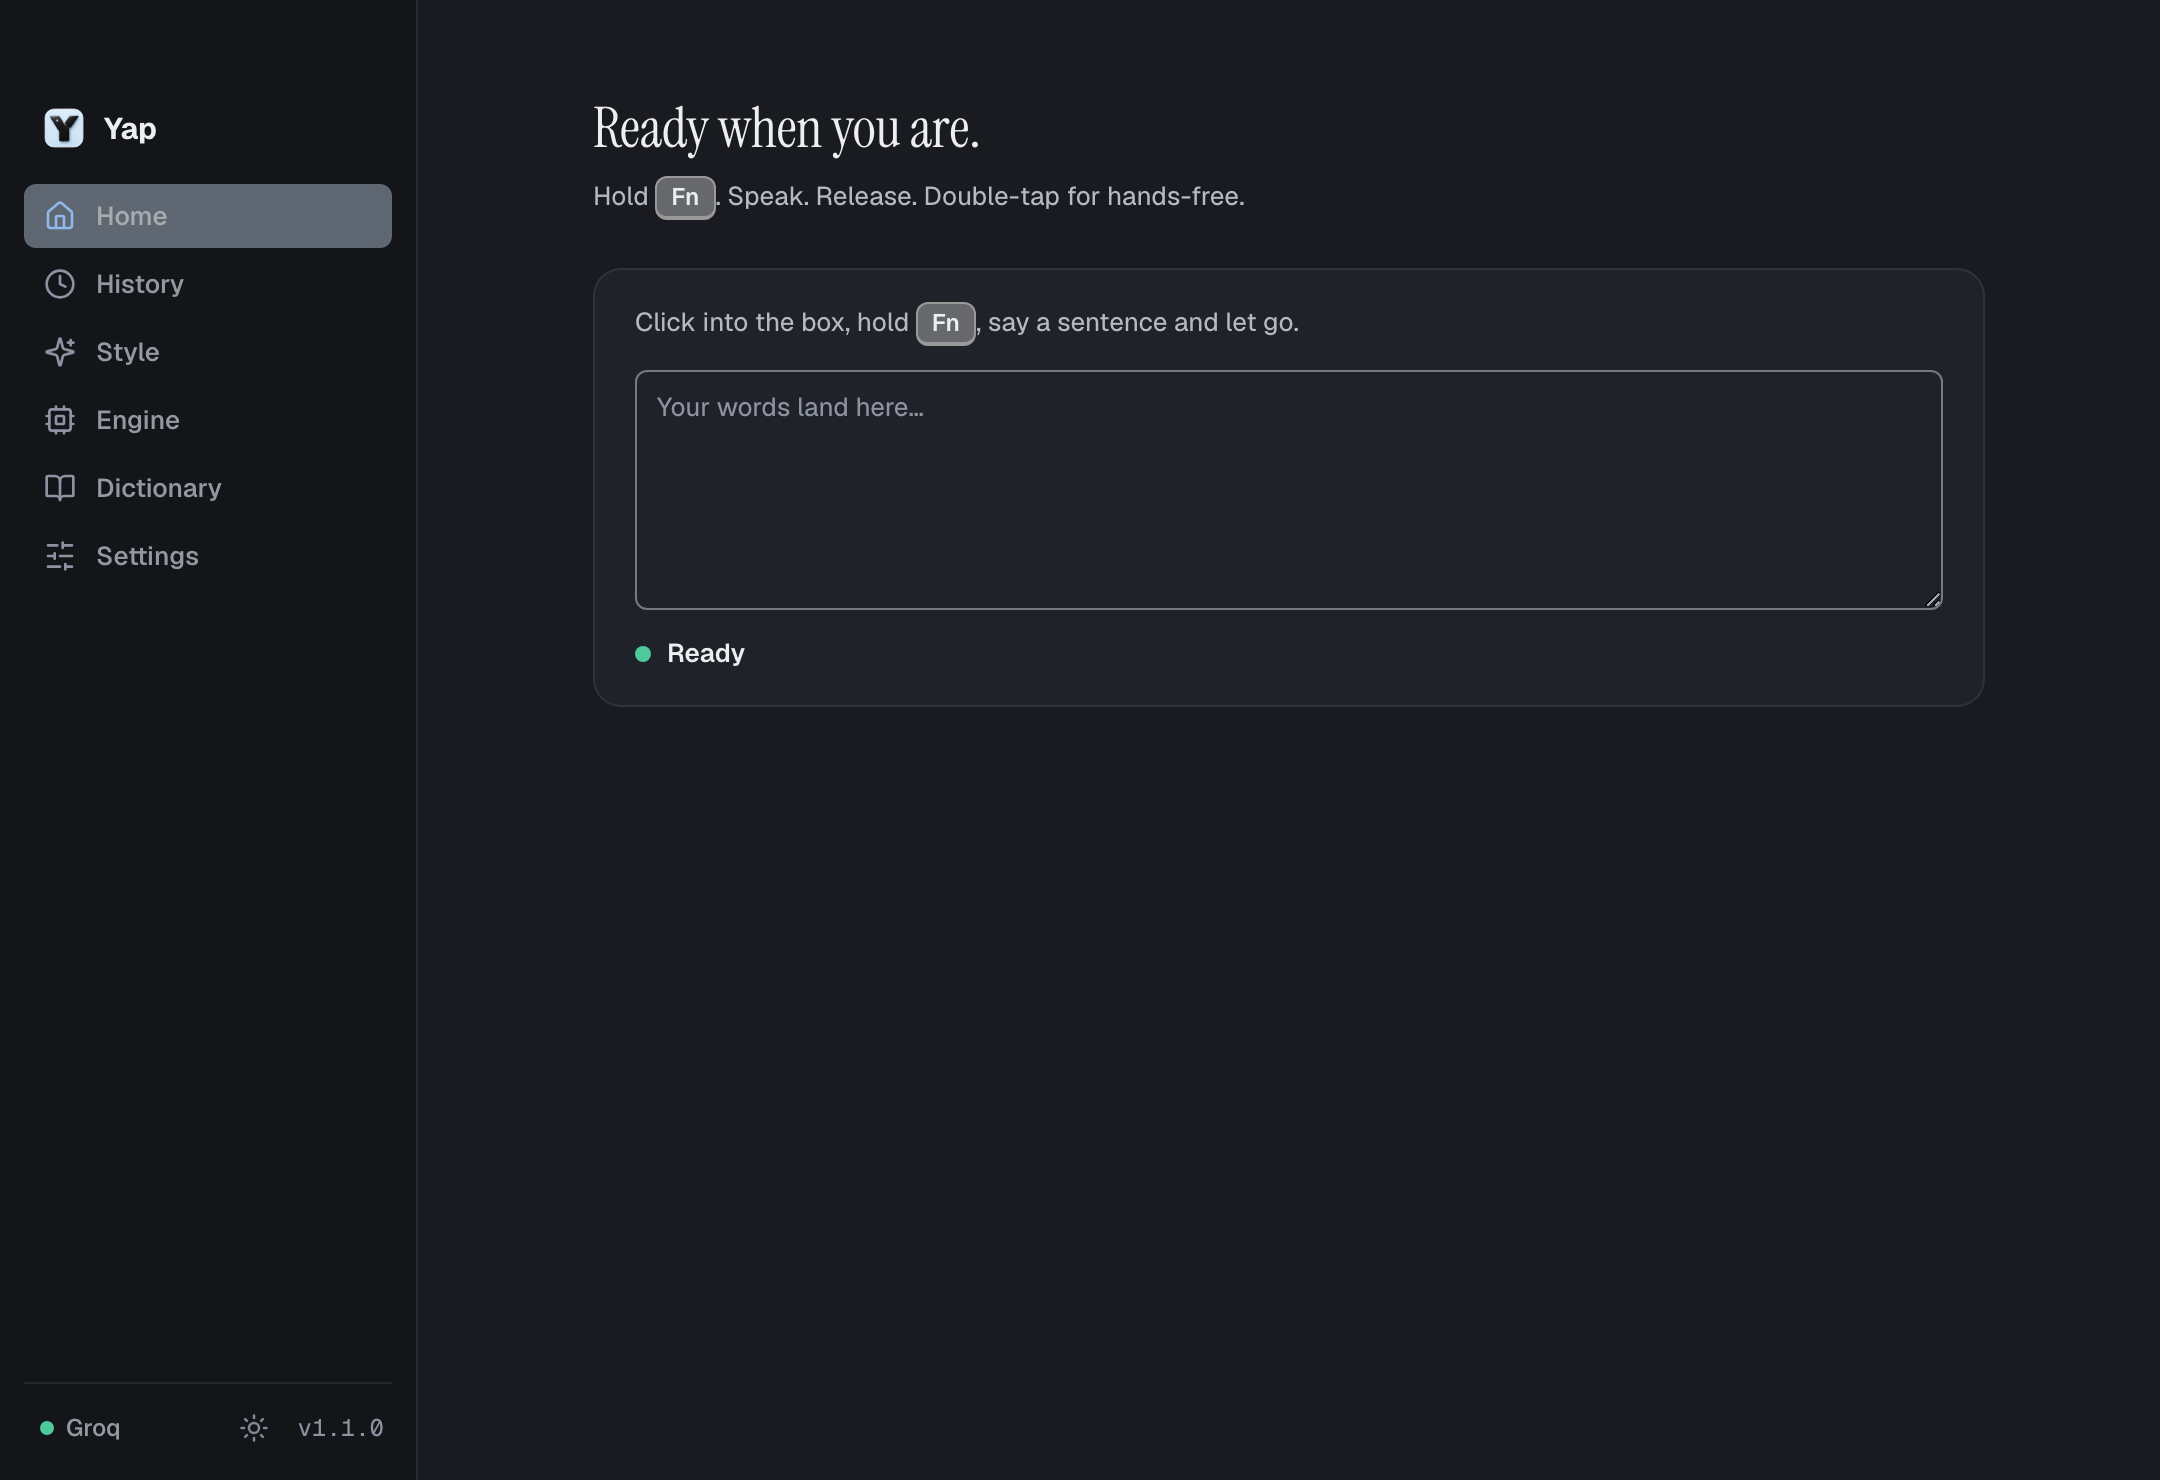Click the History clock icon
Viewport: 2160px width, 1480px height.
pos(60,284)
